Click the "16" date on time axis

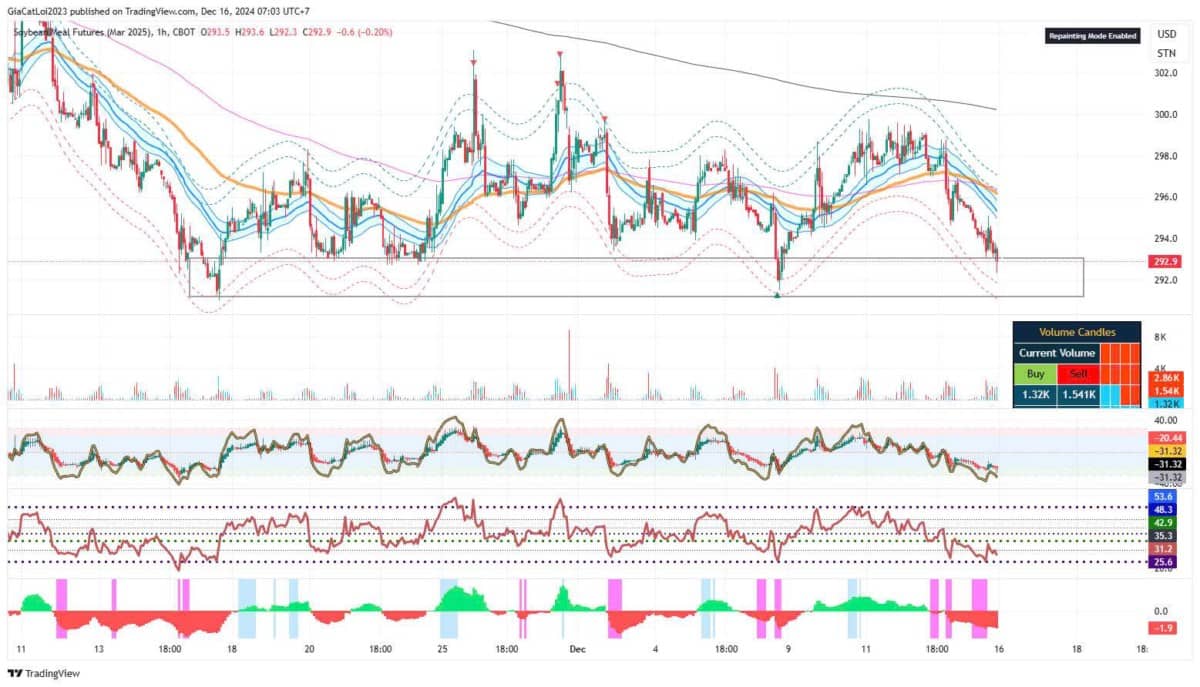(x=997, y=649)
